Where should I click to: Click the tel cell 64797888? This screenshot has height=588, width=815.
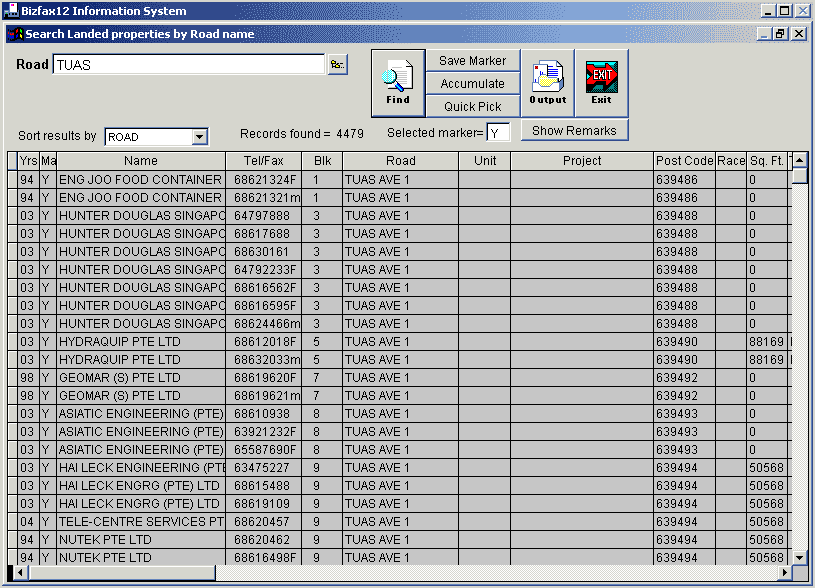(x=264, y=216)
